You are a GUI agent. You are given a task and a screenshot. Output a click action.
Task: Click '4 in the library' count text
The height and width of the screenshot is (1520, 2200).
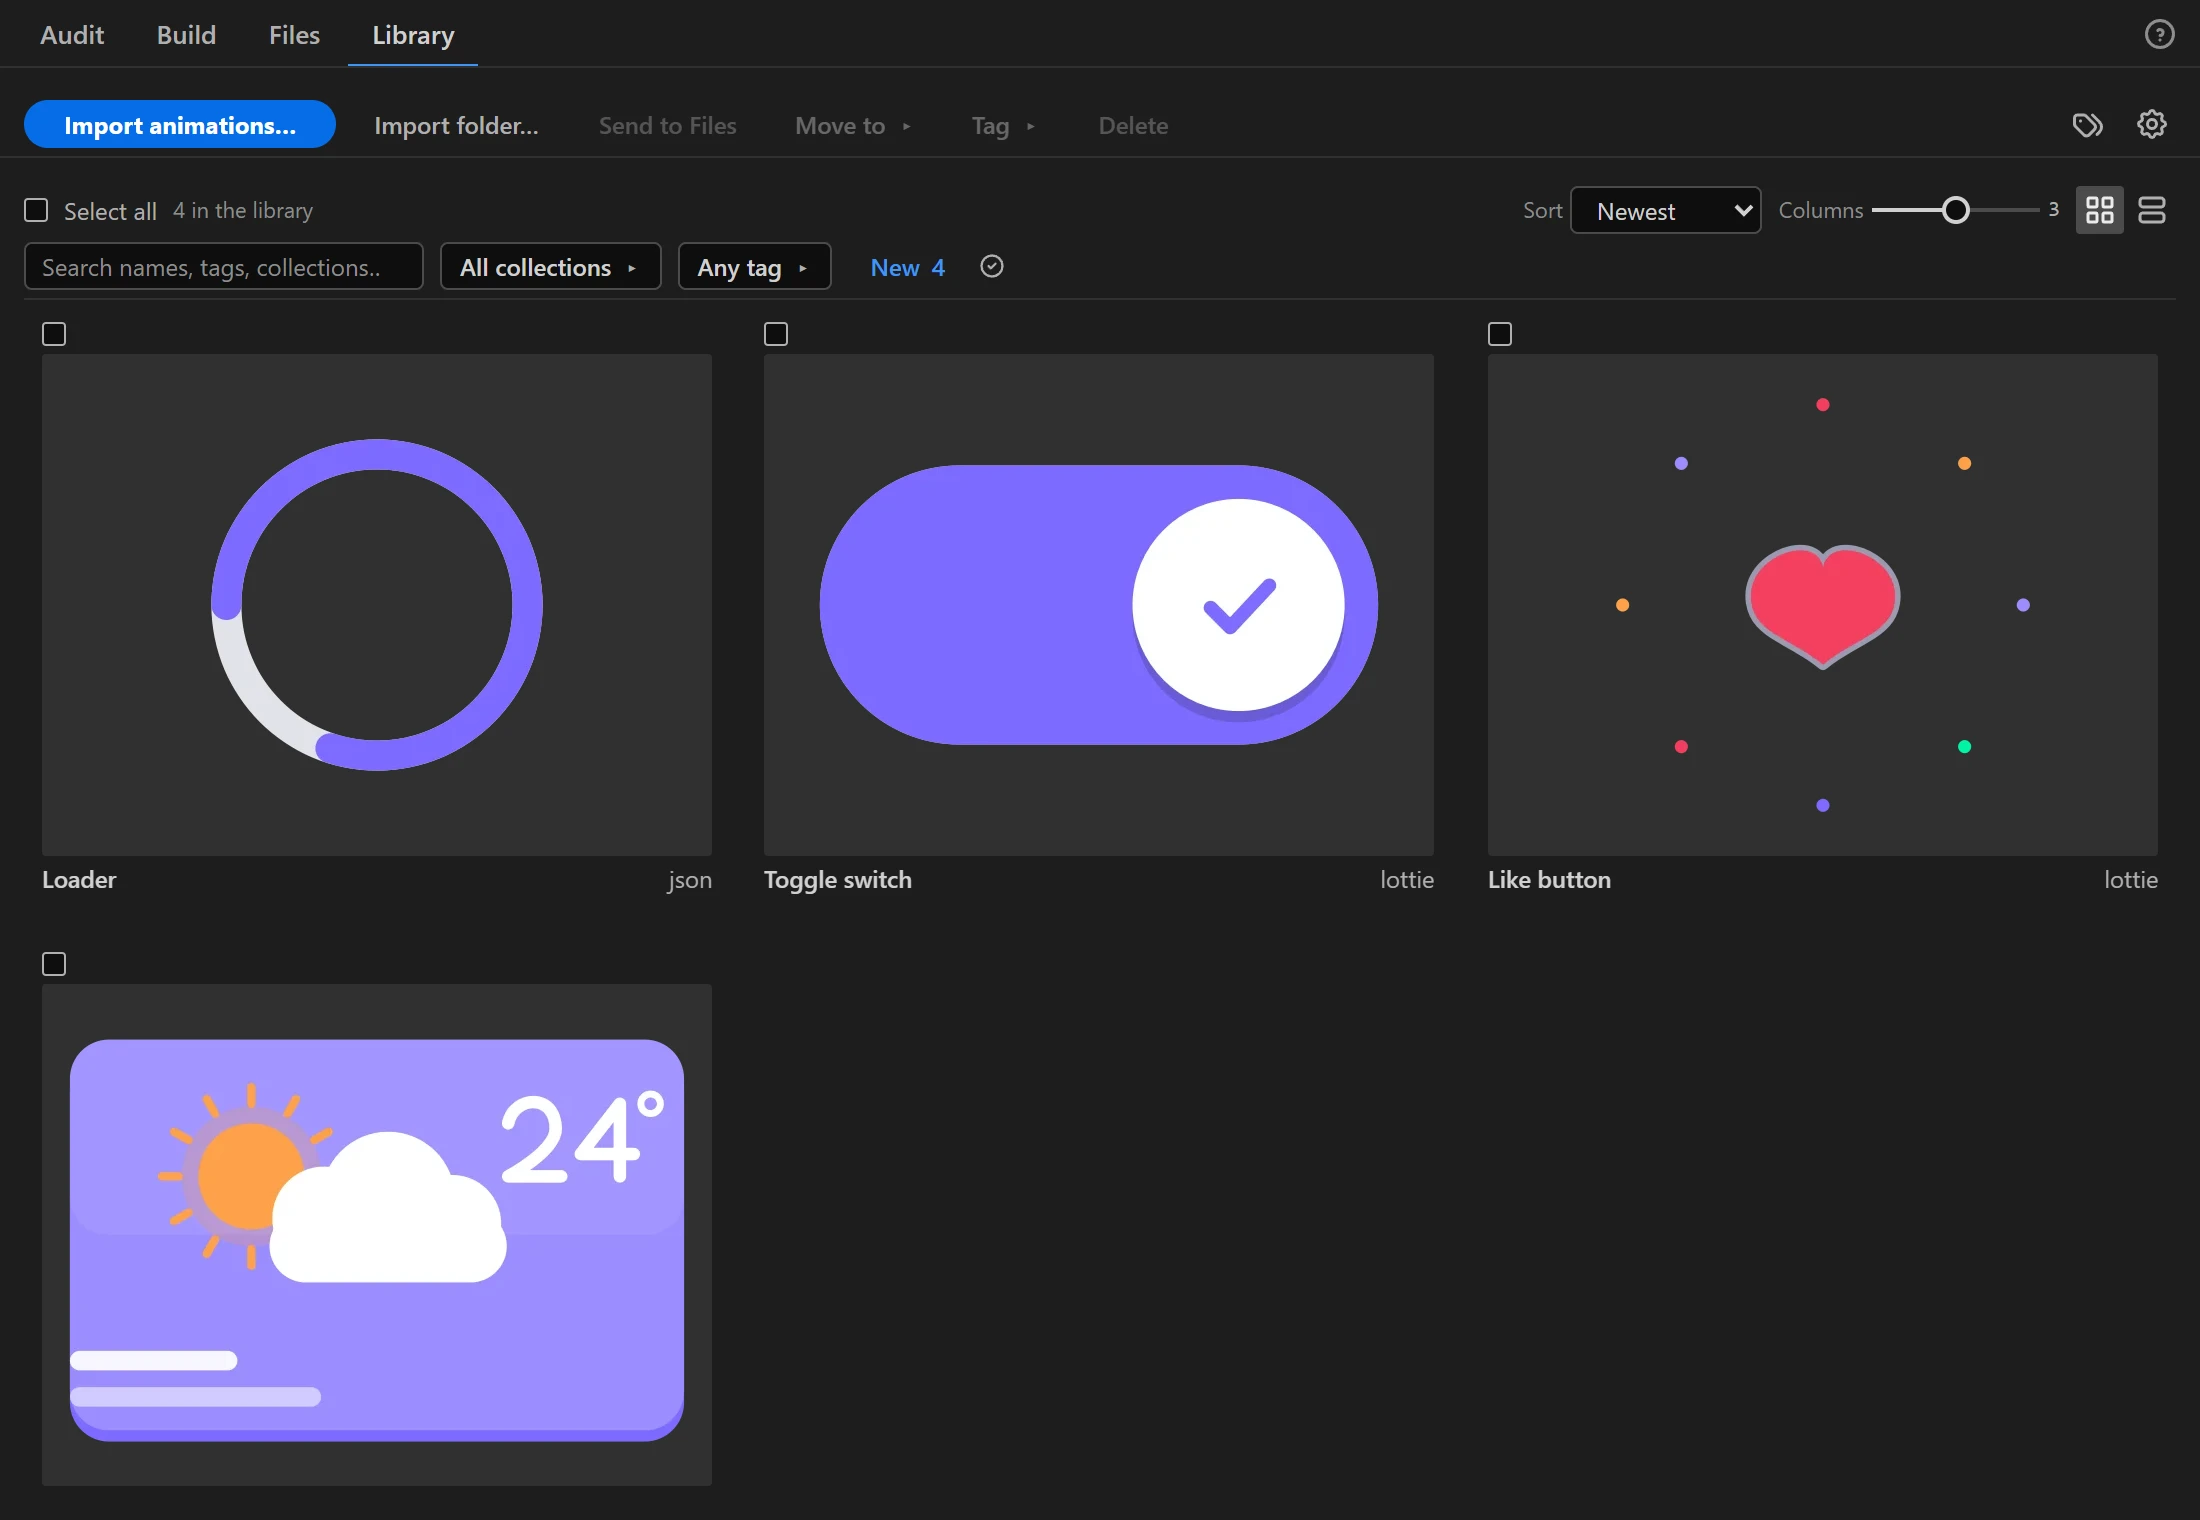(x=243, y=210)
